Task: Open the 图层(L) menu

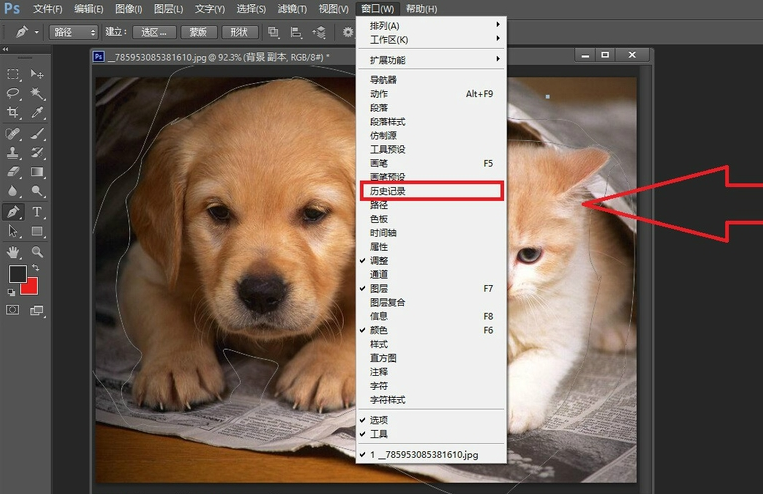Action: 168,9
